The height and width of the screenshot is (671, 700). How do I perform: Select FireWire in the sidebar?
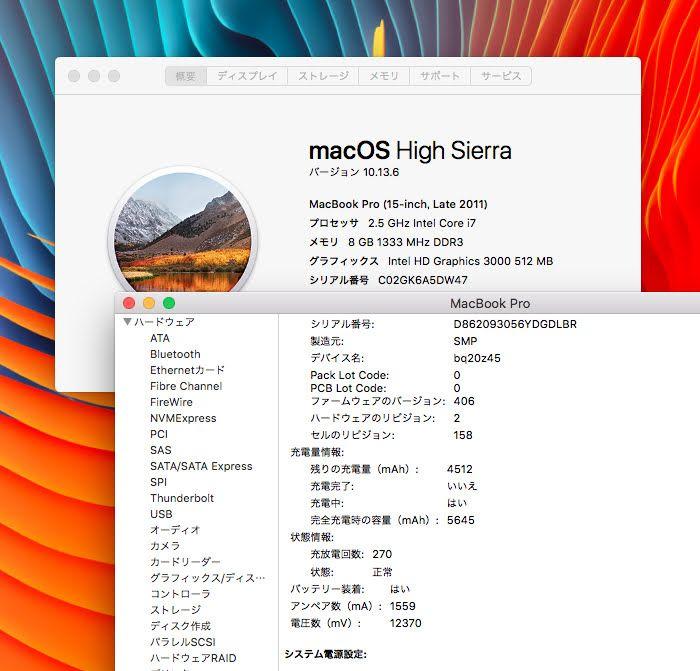pyautogui.click(x=171, y=402)
